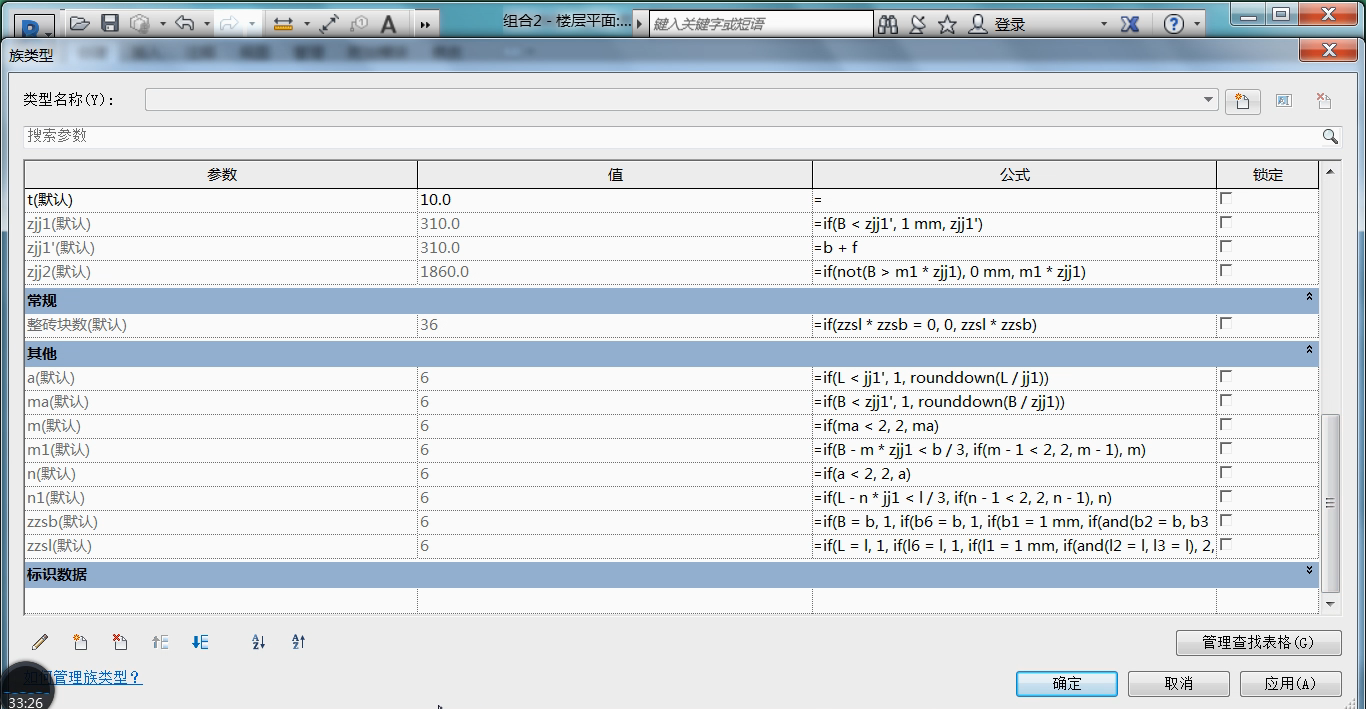
Task: Sort parameters in ascending order
Action: pos(258,642)
